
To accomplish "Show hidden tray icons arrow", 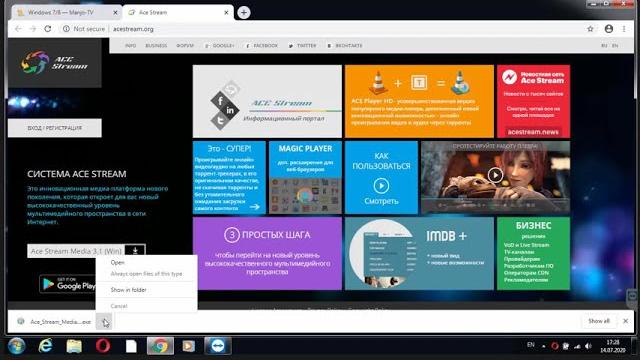I will point(544,346).
